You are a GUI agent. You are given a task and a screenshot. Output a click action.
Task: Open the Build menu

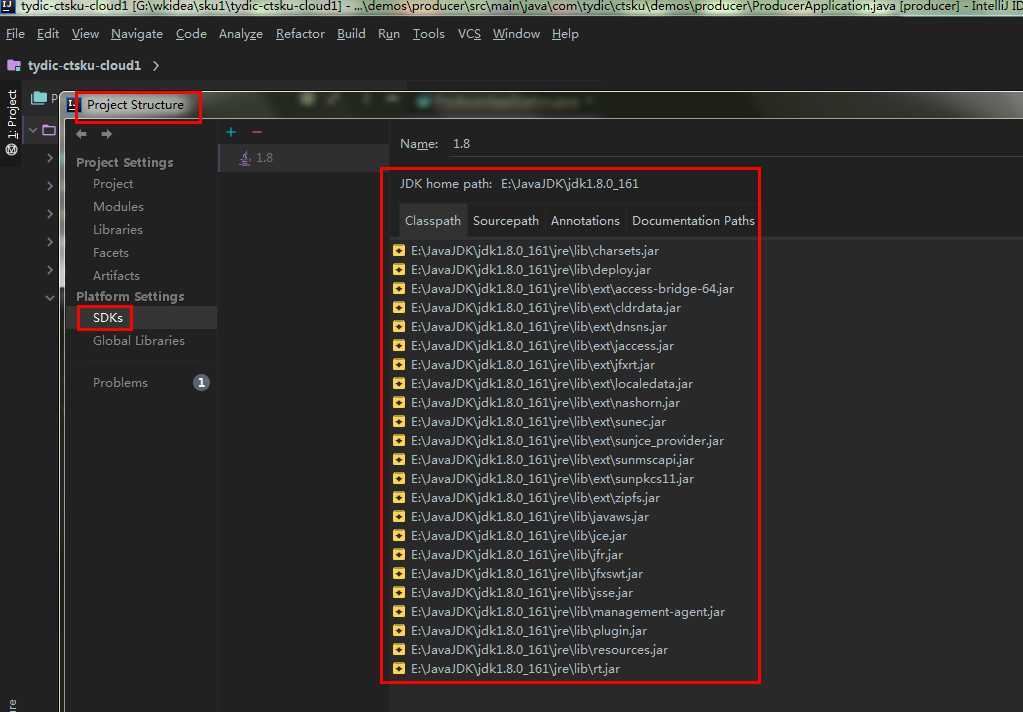[x=351, y=34]
